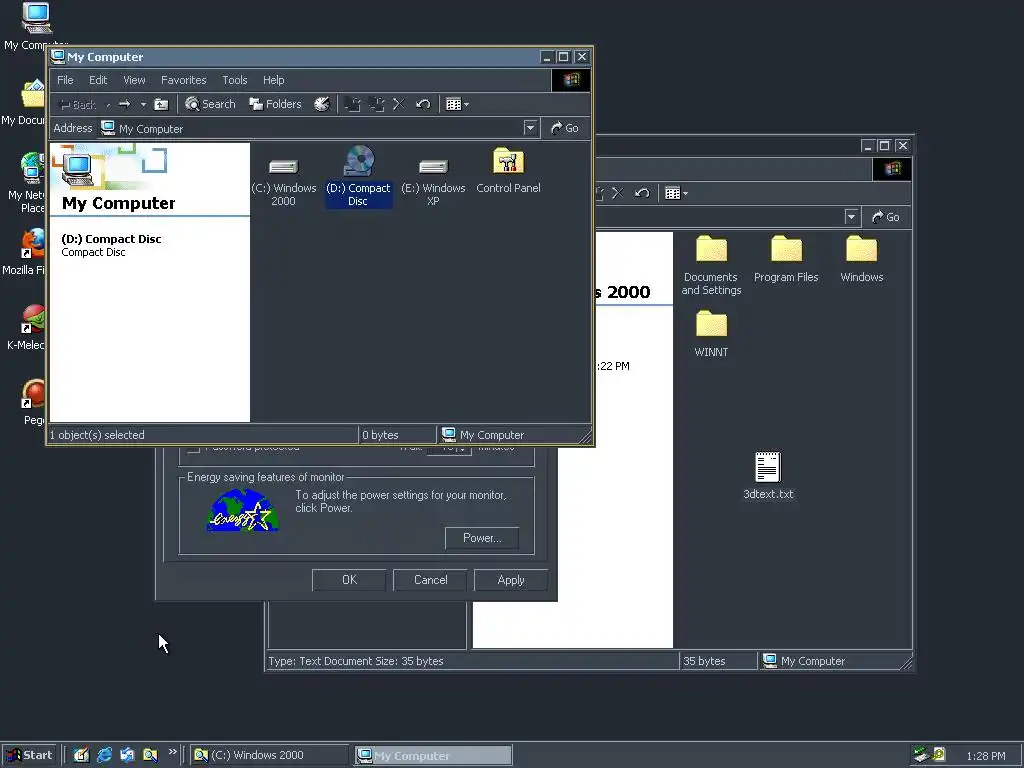Toggle the Folders pane button in My Computer
Viewport: 1024px width, 768px height.
click(275, 104)
